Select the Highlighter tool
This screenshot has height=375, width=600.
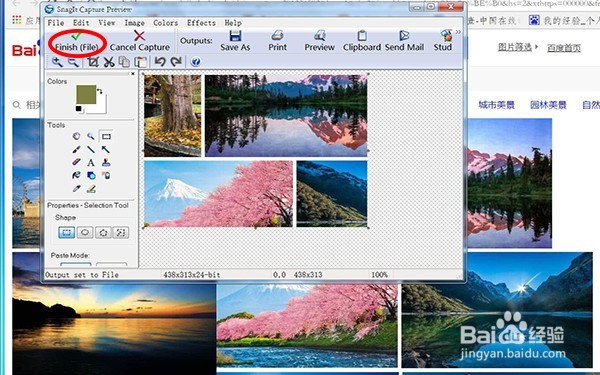coord(91,188)
